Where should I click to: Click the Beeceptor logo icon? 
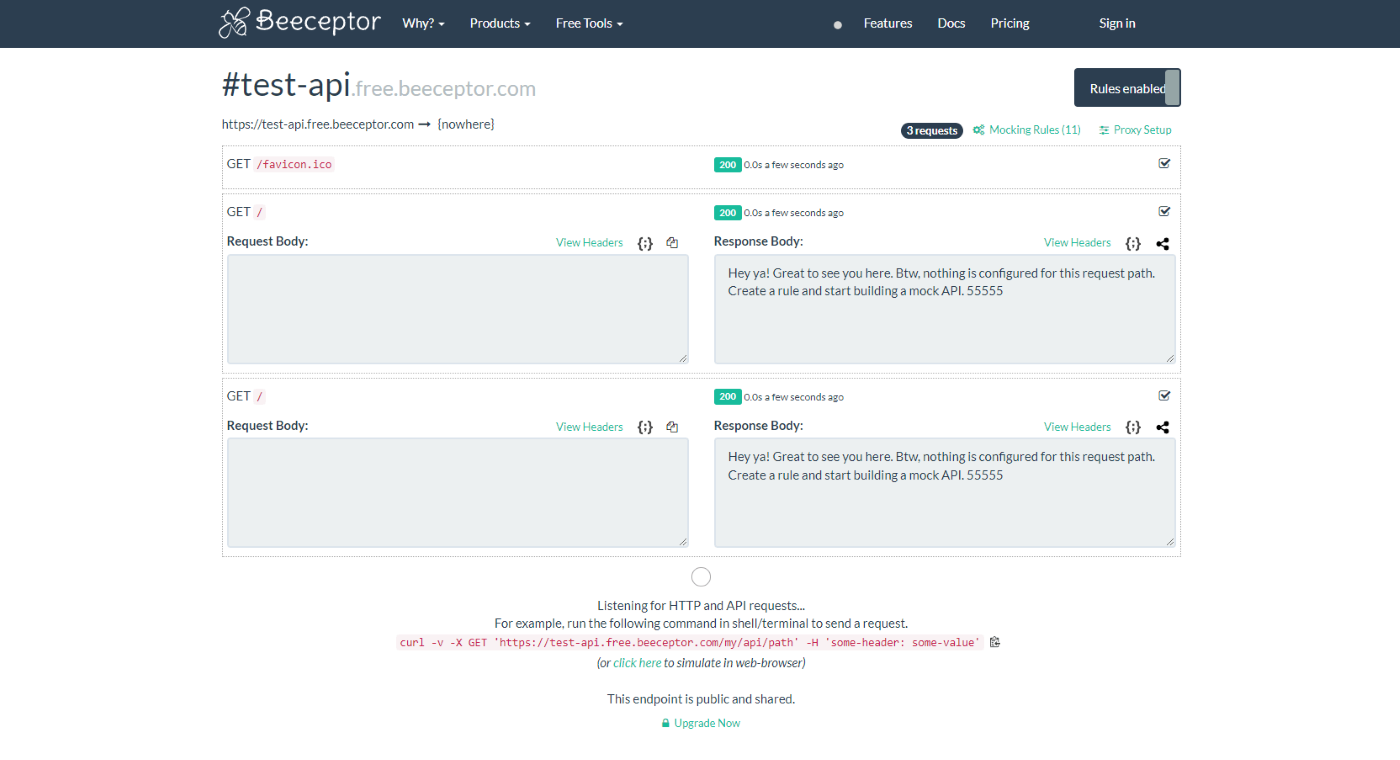tap(233, 23)
